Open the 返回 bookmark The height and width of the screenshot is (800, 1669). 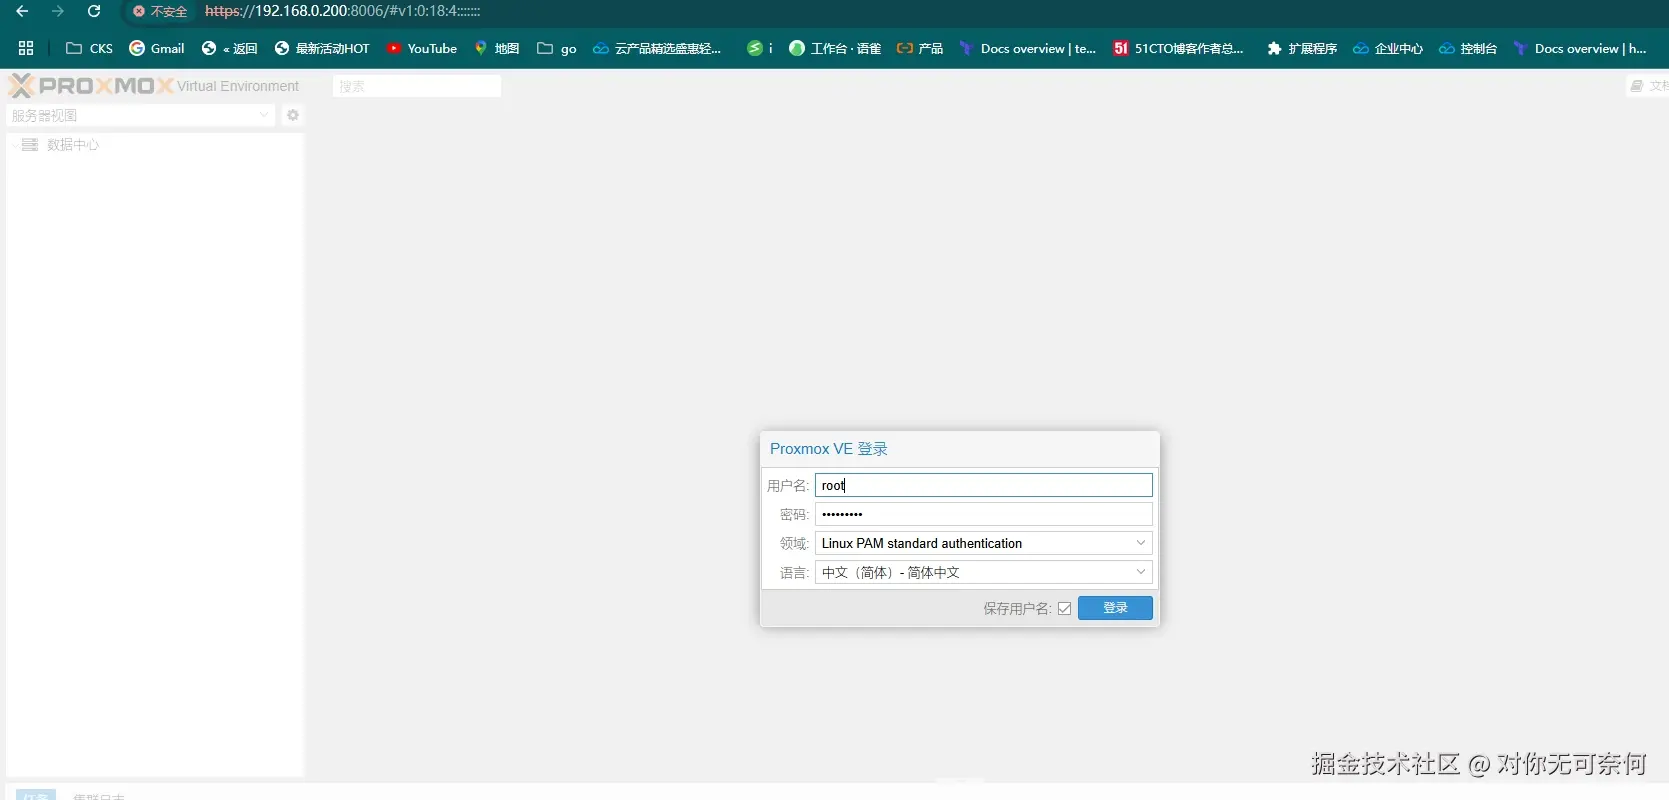pyautogui.click(x=230, y=48)
